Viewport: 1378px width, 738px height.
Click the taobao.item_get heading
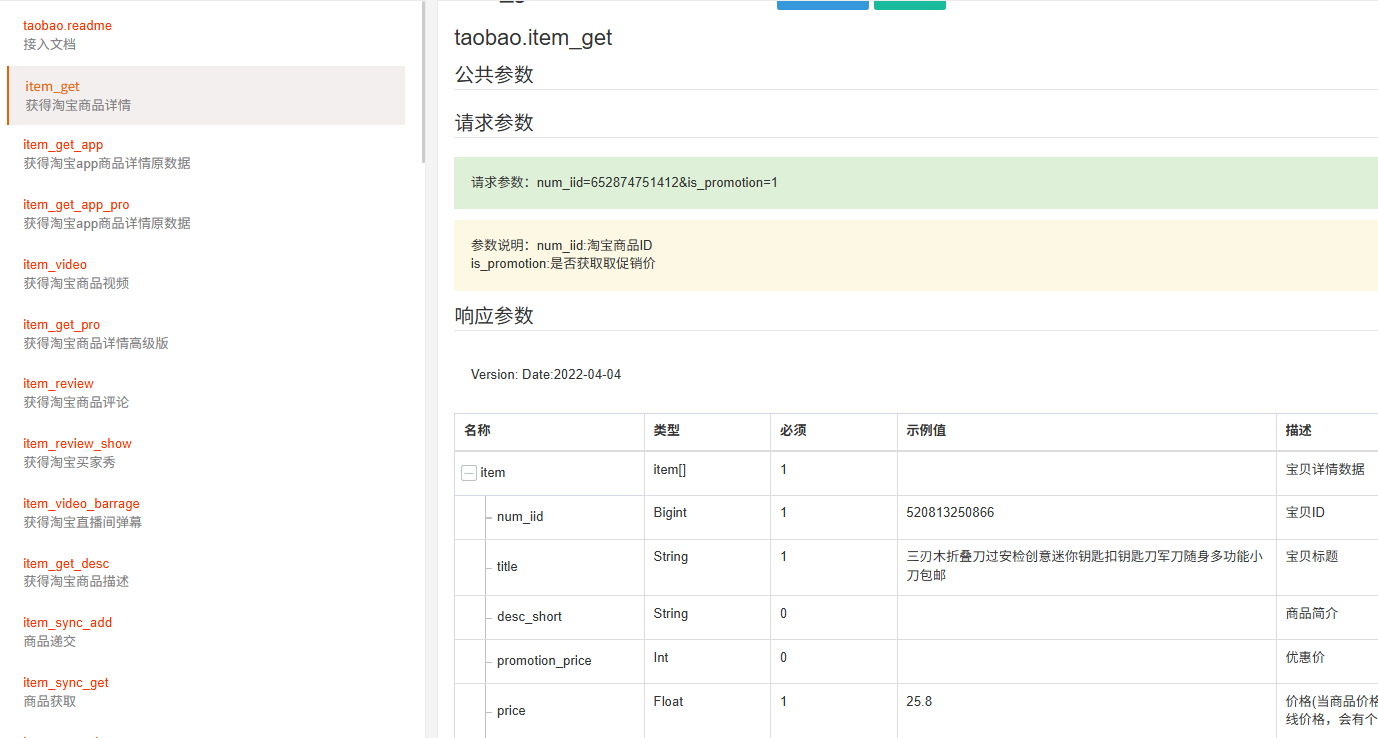click(533, 38)
